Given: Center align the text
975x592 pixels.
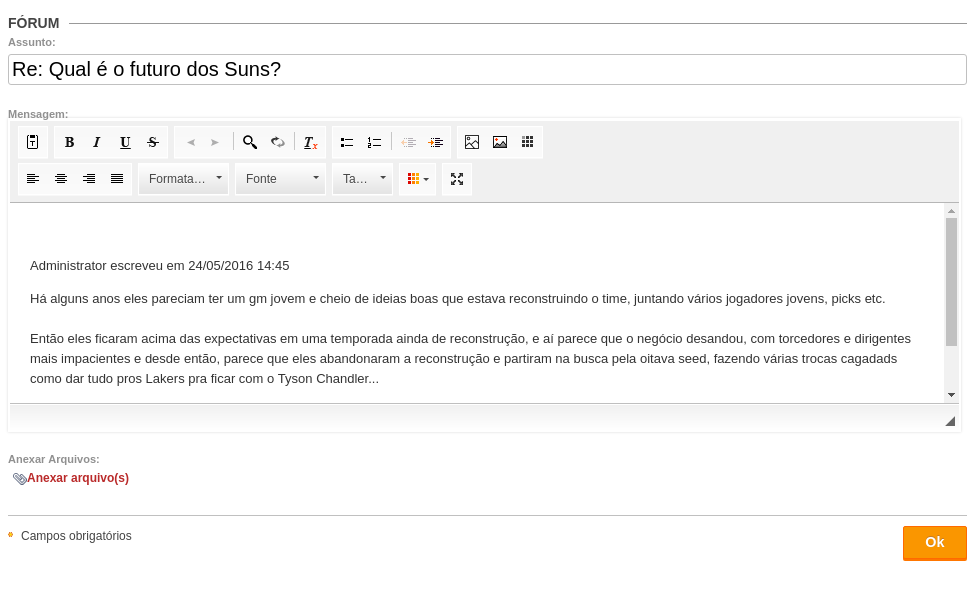Looking at the screenshot, I should [x=61, y=179].
